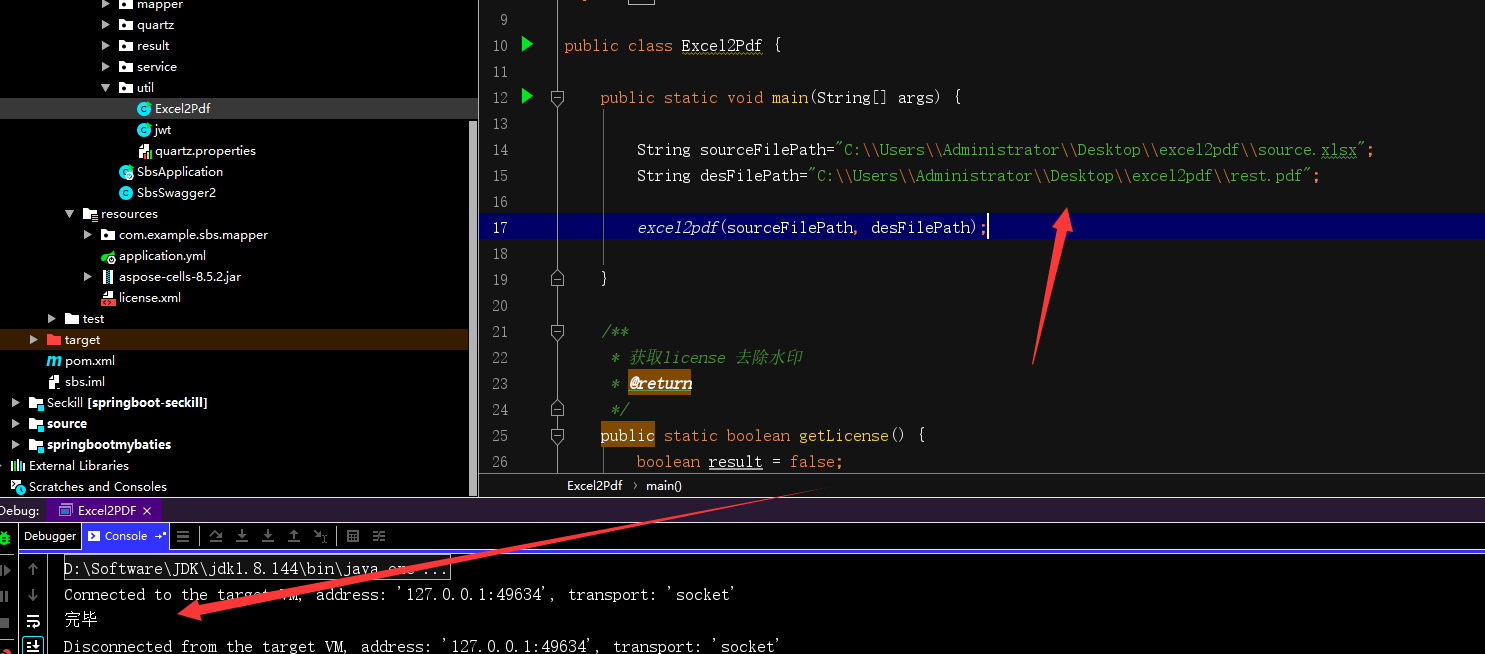
Task: Click fold end marker at line 19
Action: 558,278
